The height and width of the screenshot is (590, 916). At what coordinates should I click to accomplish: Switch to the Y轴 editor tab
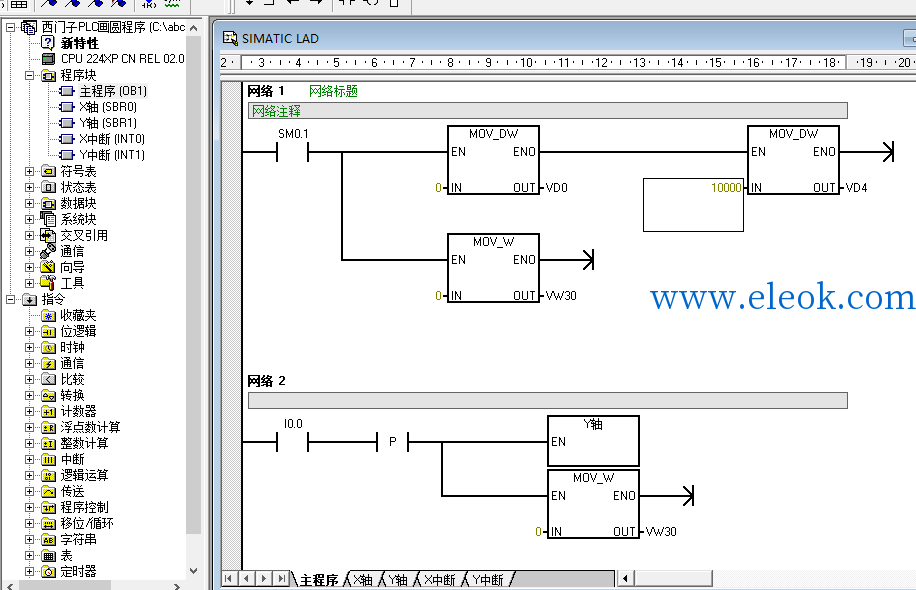pyautogui.click(x=398, y=579)
